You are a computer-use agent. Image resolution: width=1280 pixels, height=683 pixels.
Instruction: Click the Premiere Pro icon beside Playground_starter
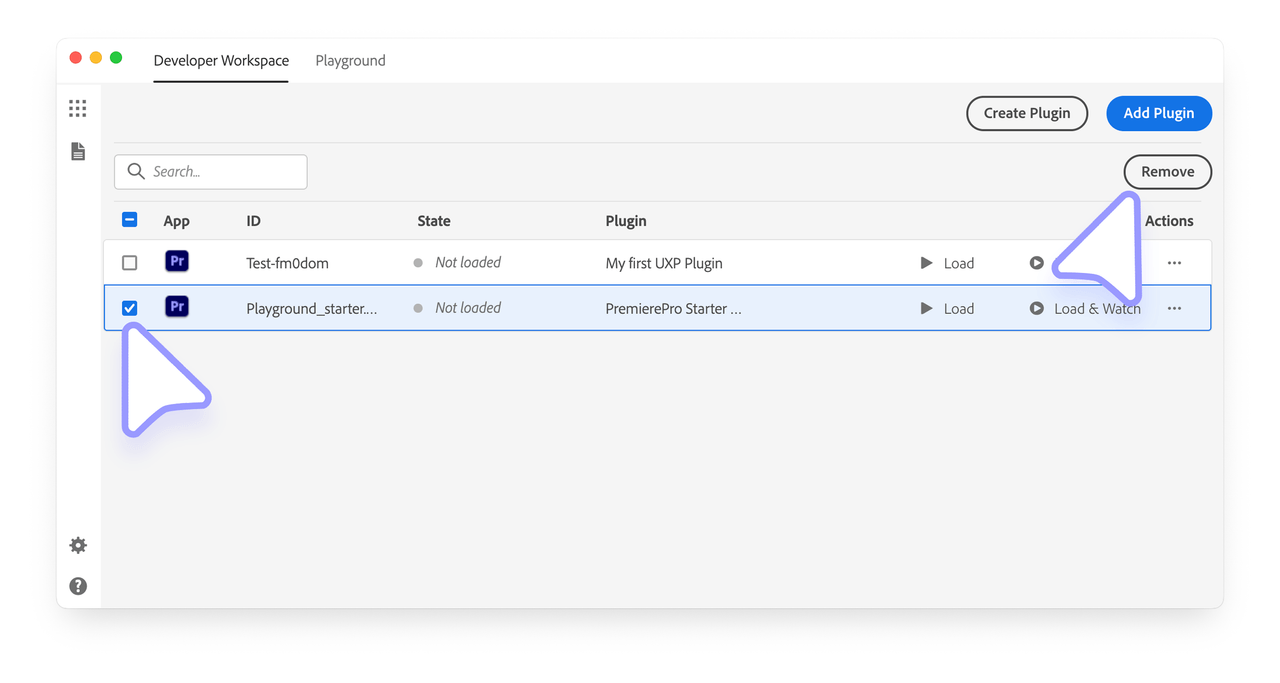click(x=176, y=307)
